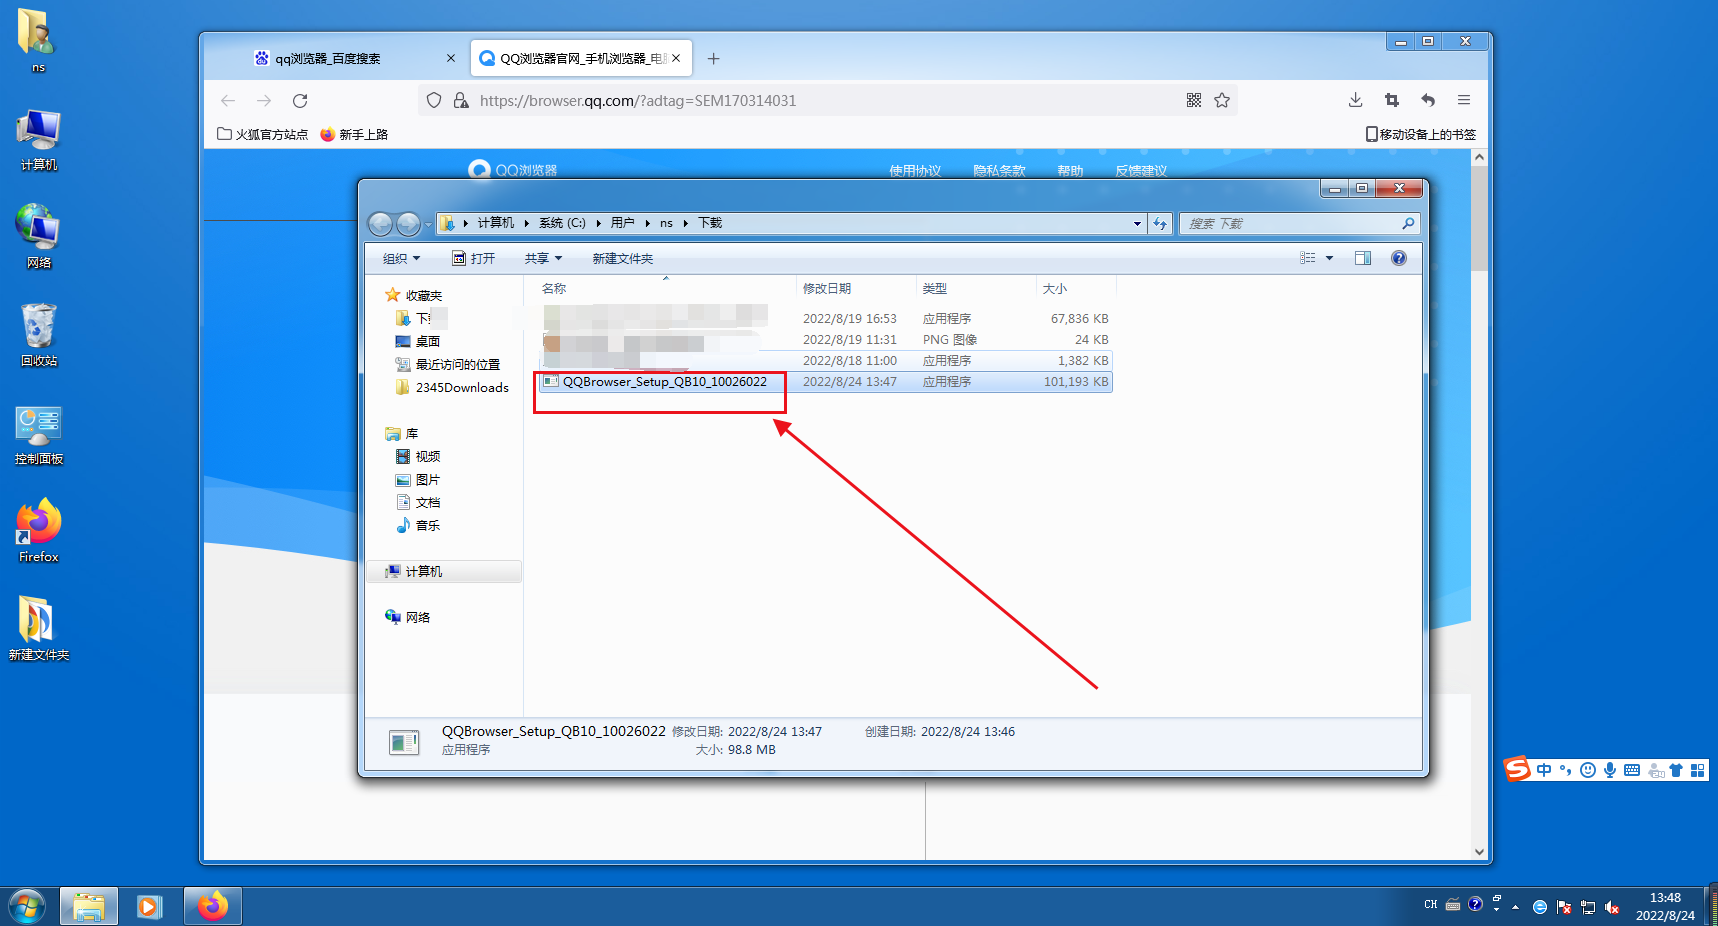Click 收藏夹 header in sidebar
The image size is (1718, 926).
point(414,296)
